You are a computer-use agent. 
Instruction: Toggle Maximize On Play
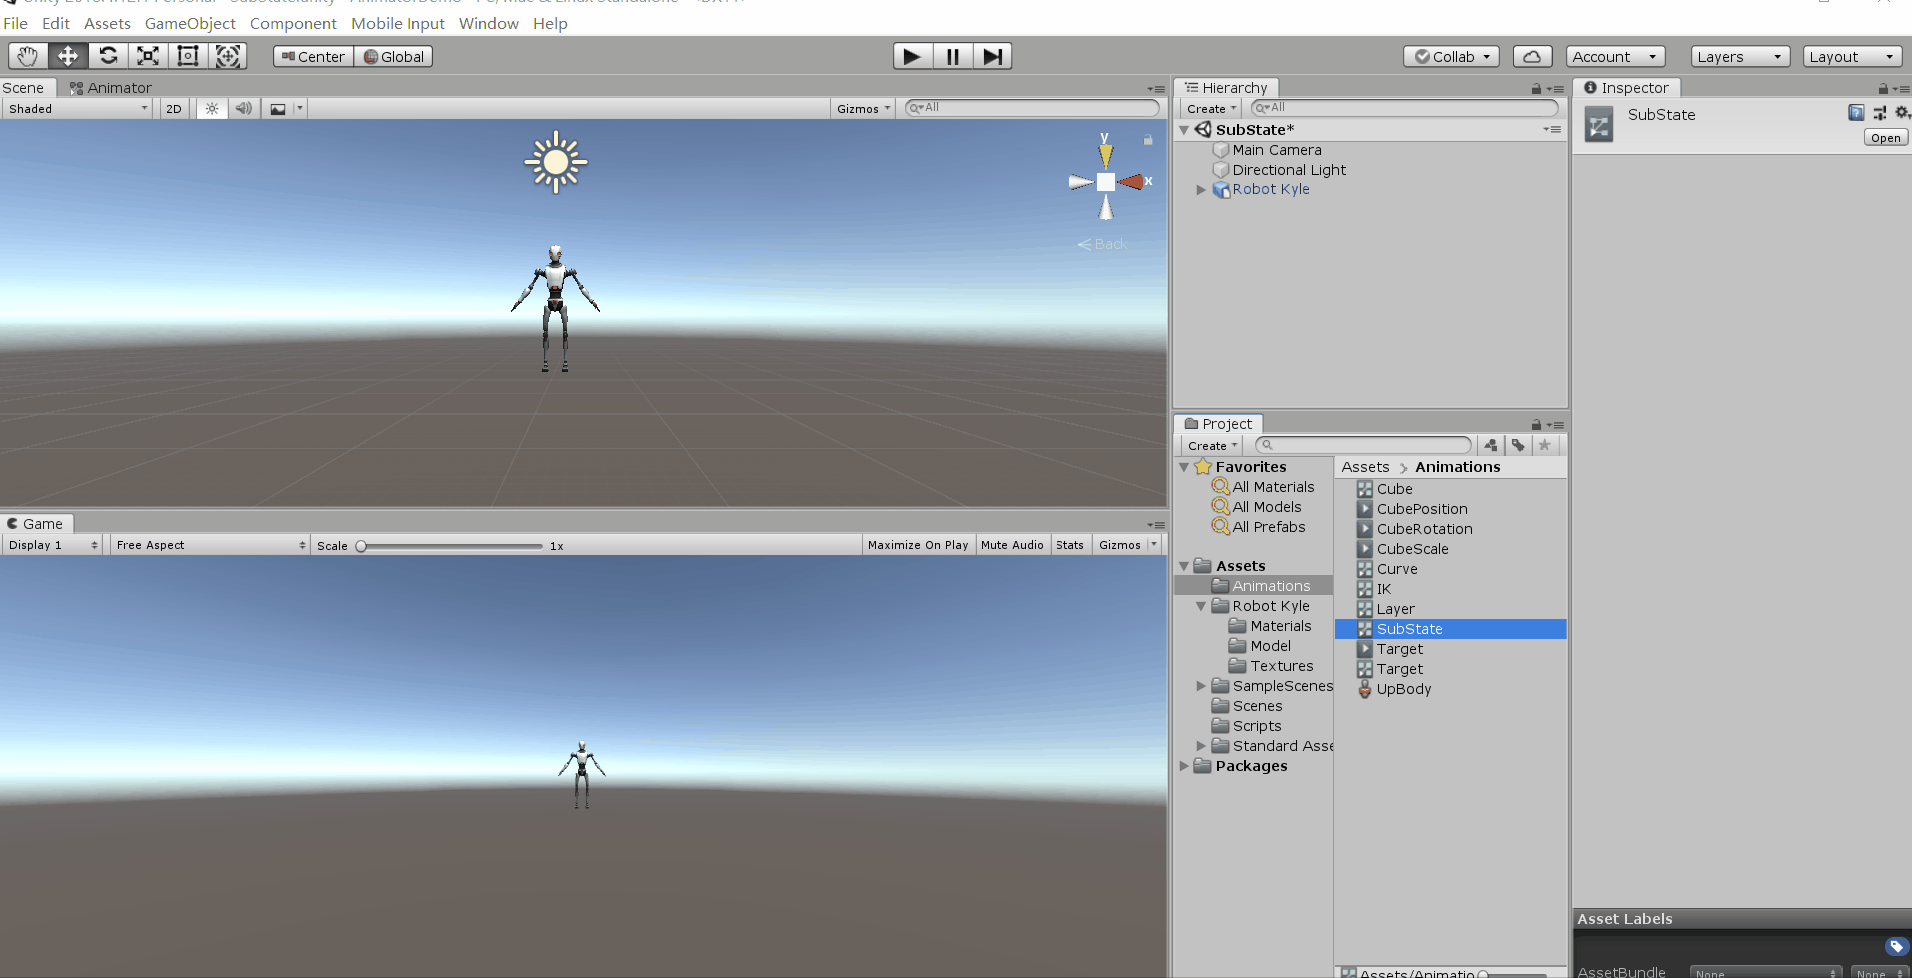[x=918, y=545]
